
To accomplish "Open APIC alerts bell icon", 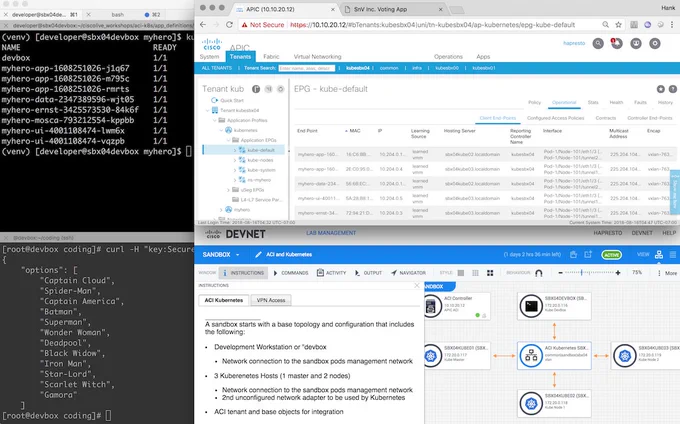I will click(617, 43).
